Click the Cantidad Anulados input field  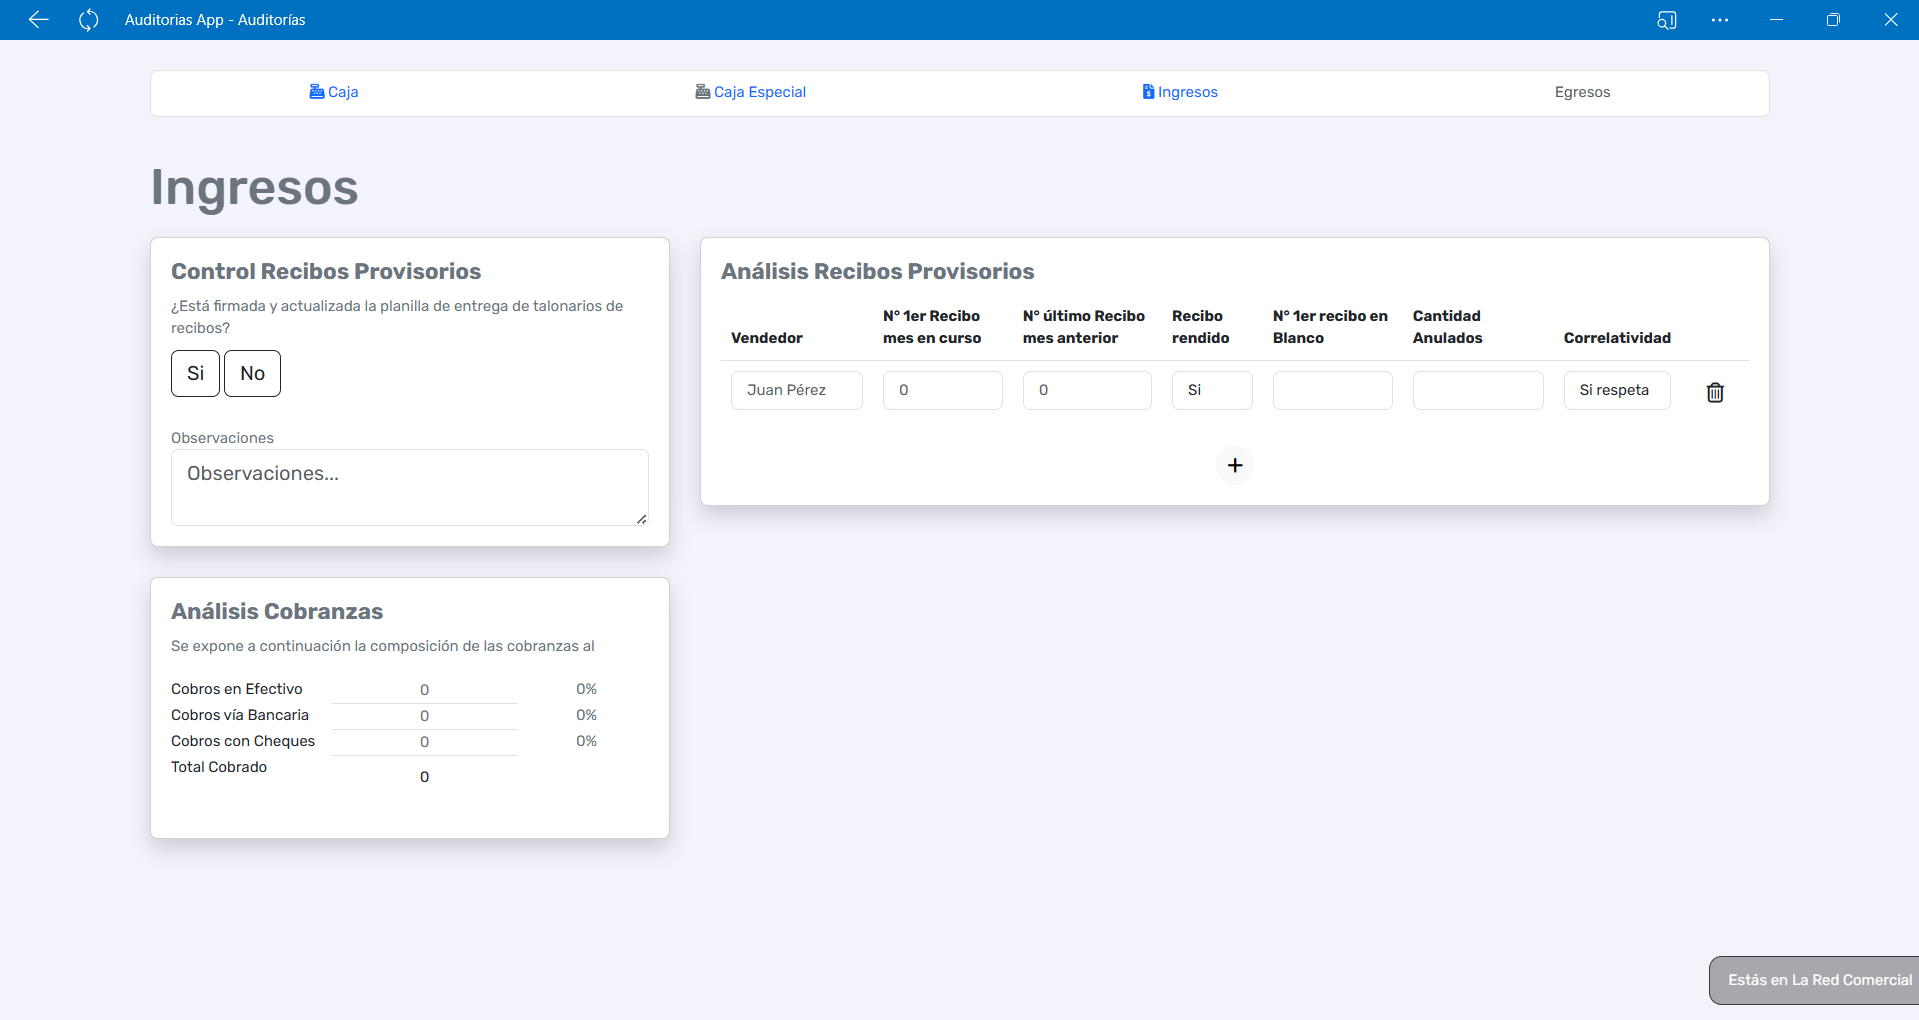[x=1477, y=390]
